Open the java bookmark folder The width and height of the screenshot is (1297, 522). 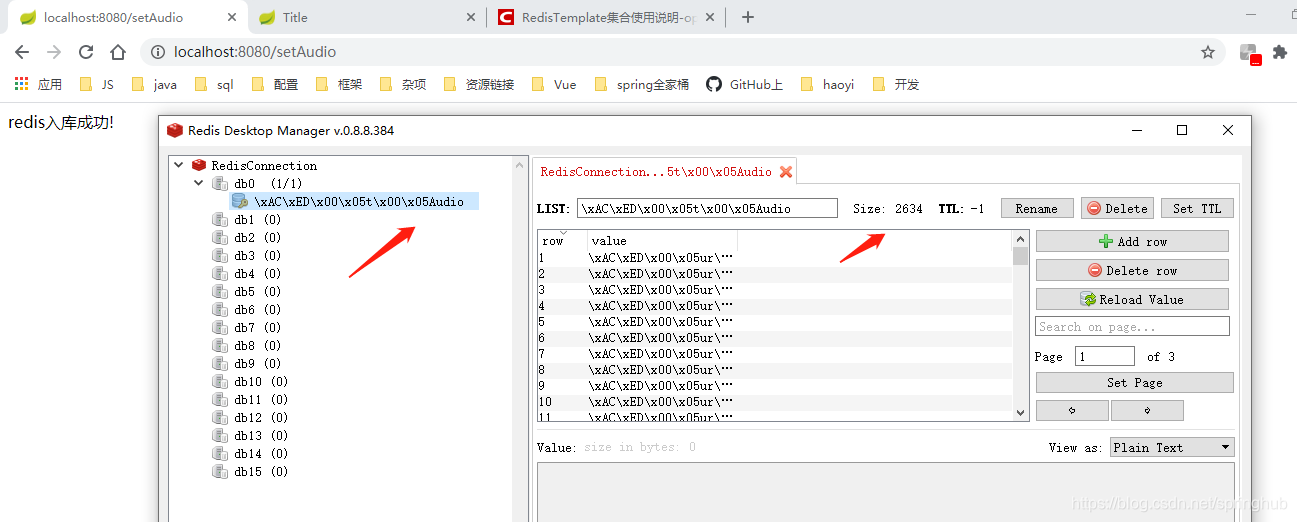154,85
